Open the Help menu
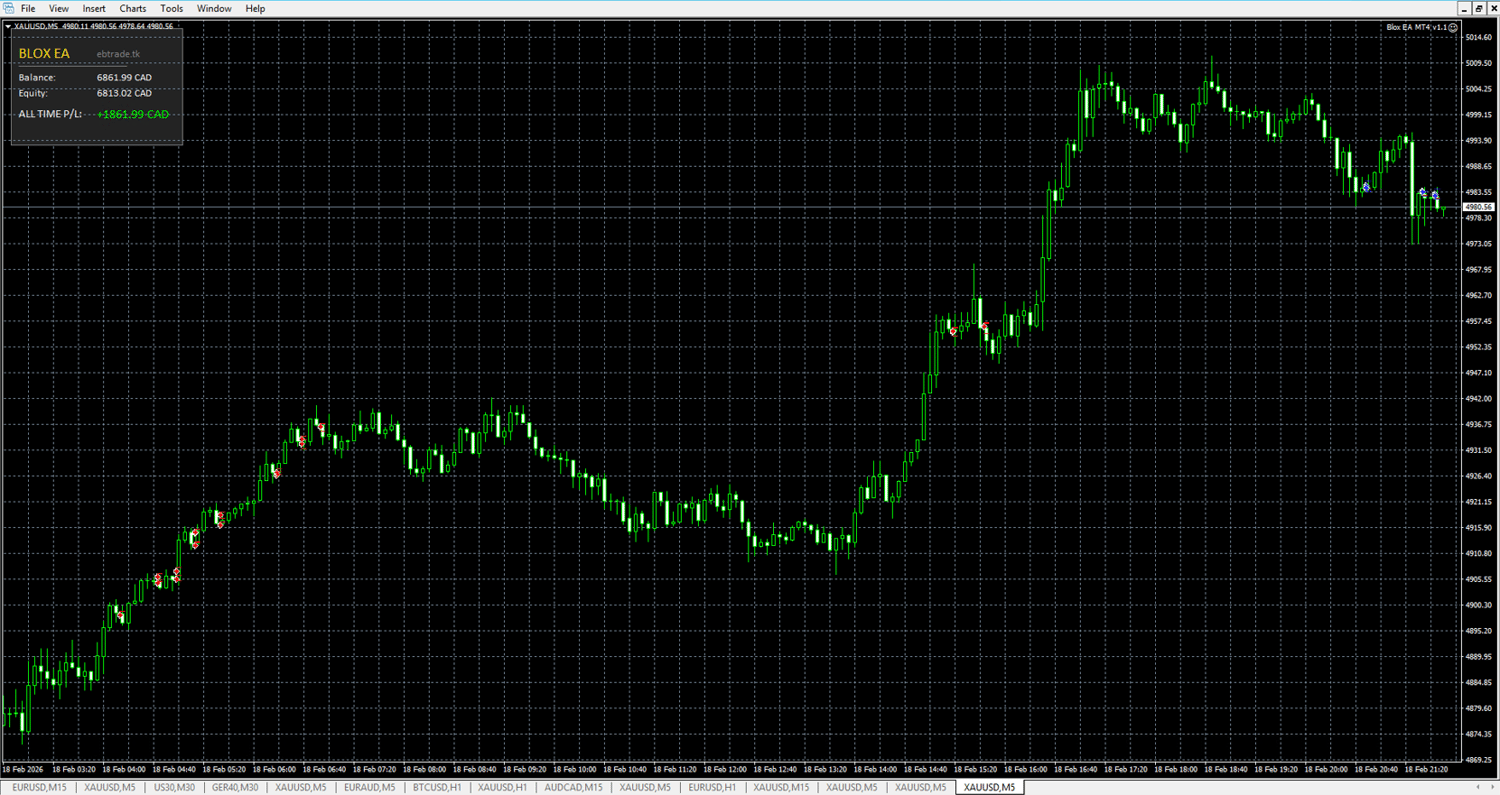1500x795 pixels. pos(255,8)
